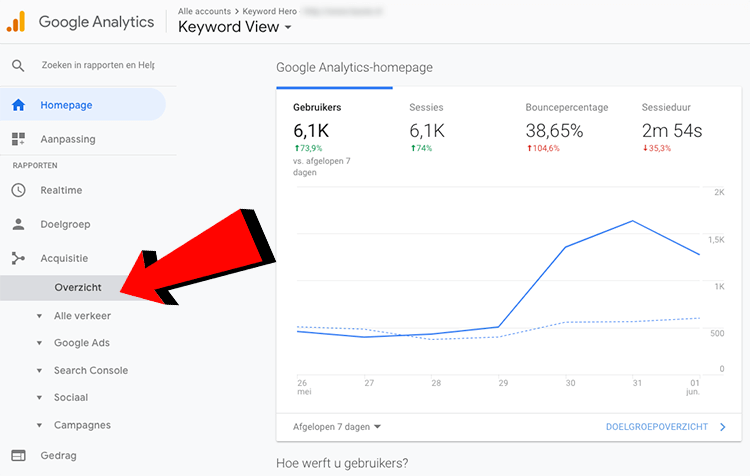Open the DOELGROEPOVERZICHT link

[656, 427]
